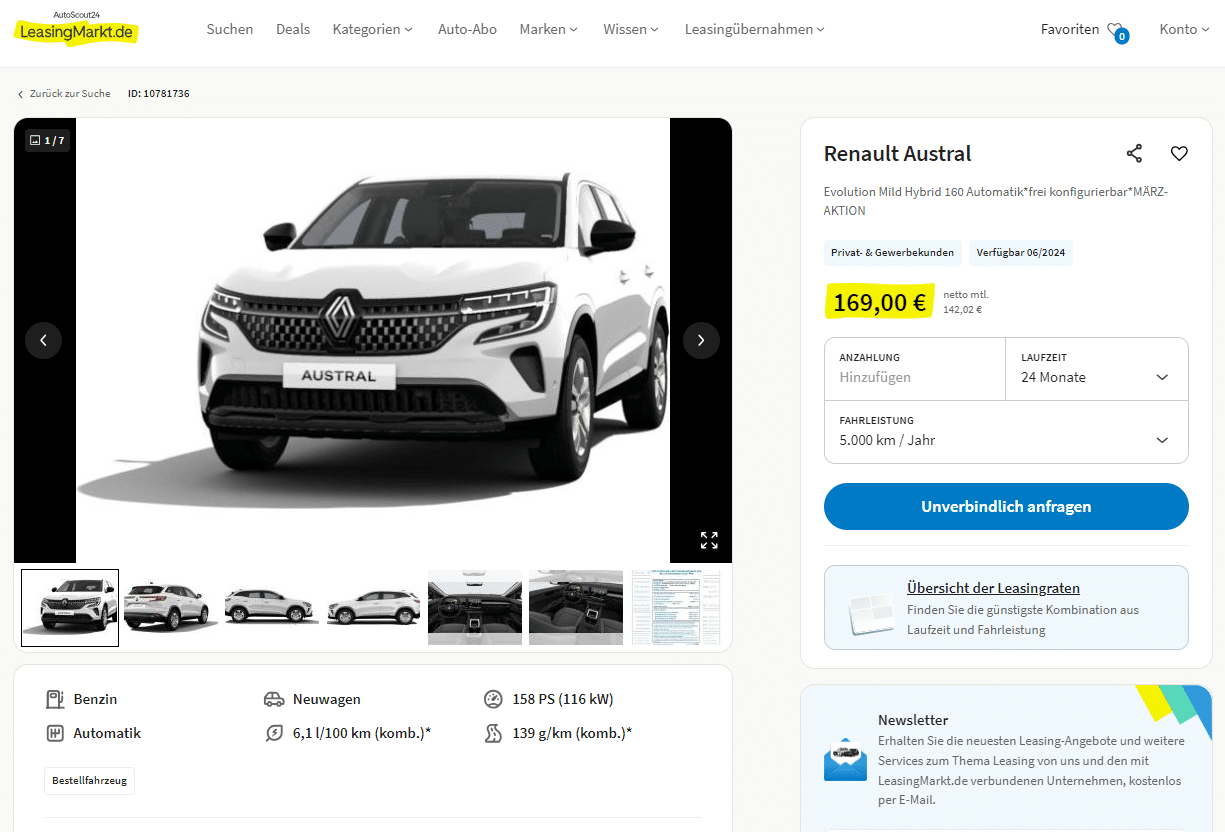The image size is (1225, 832).
Task: Click the Bestellfahrzeug tag
Action: click(x=89, y=780)
